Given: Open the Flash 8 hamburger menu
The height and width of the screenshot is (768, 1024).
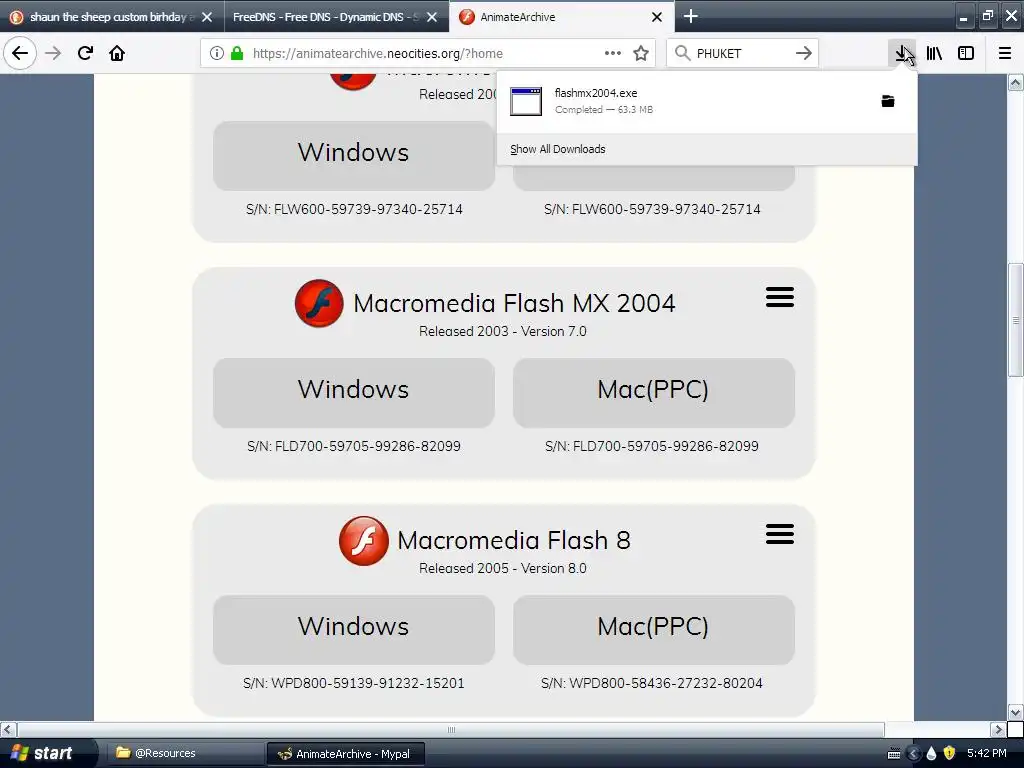Looking at the screenshot, I should click(780, 534).
